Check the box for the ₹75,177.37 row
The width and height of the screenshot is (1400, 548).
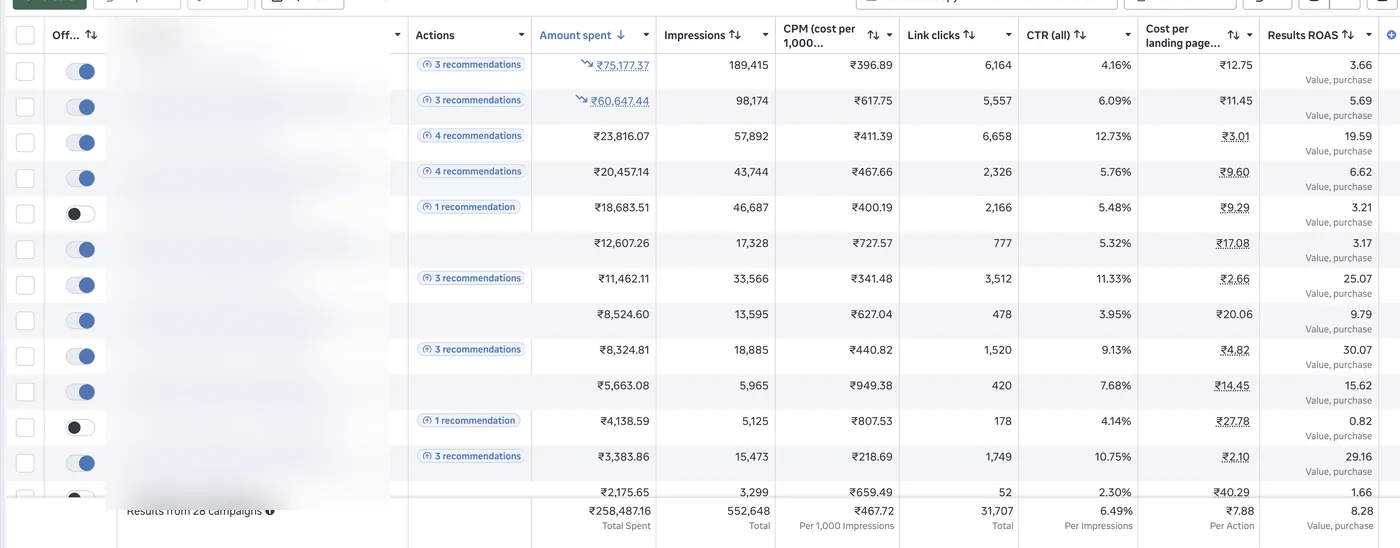coord(25,71)
